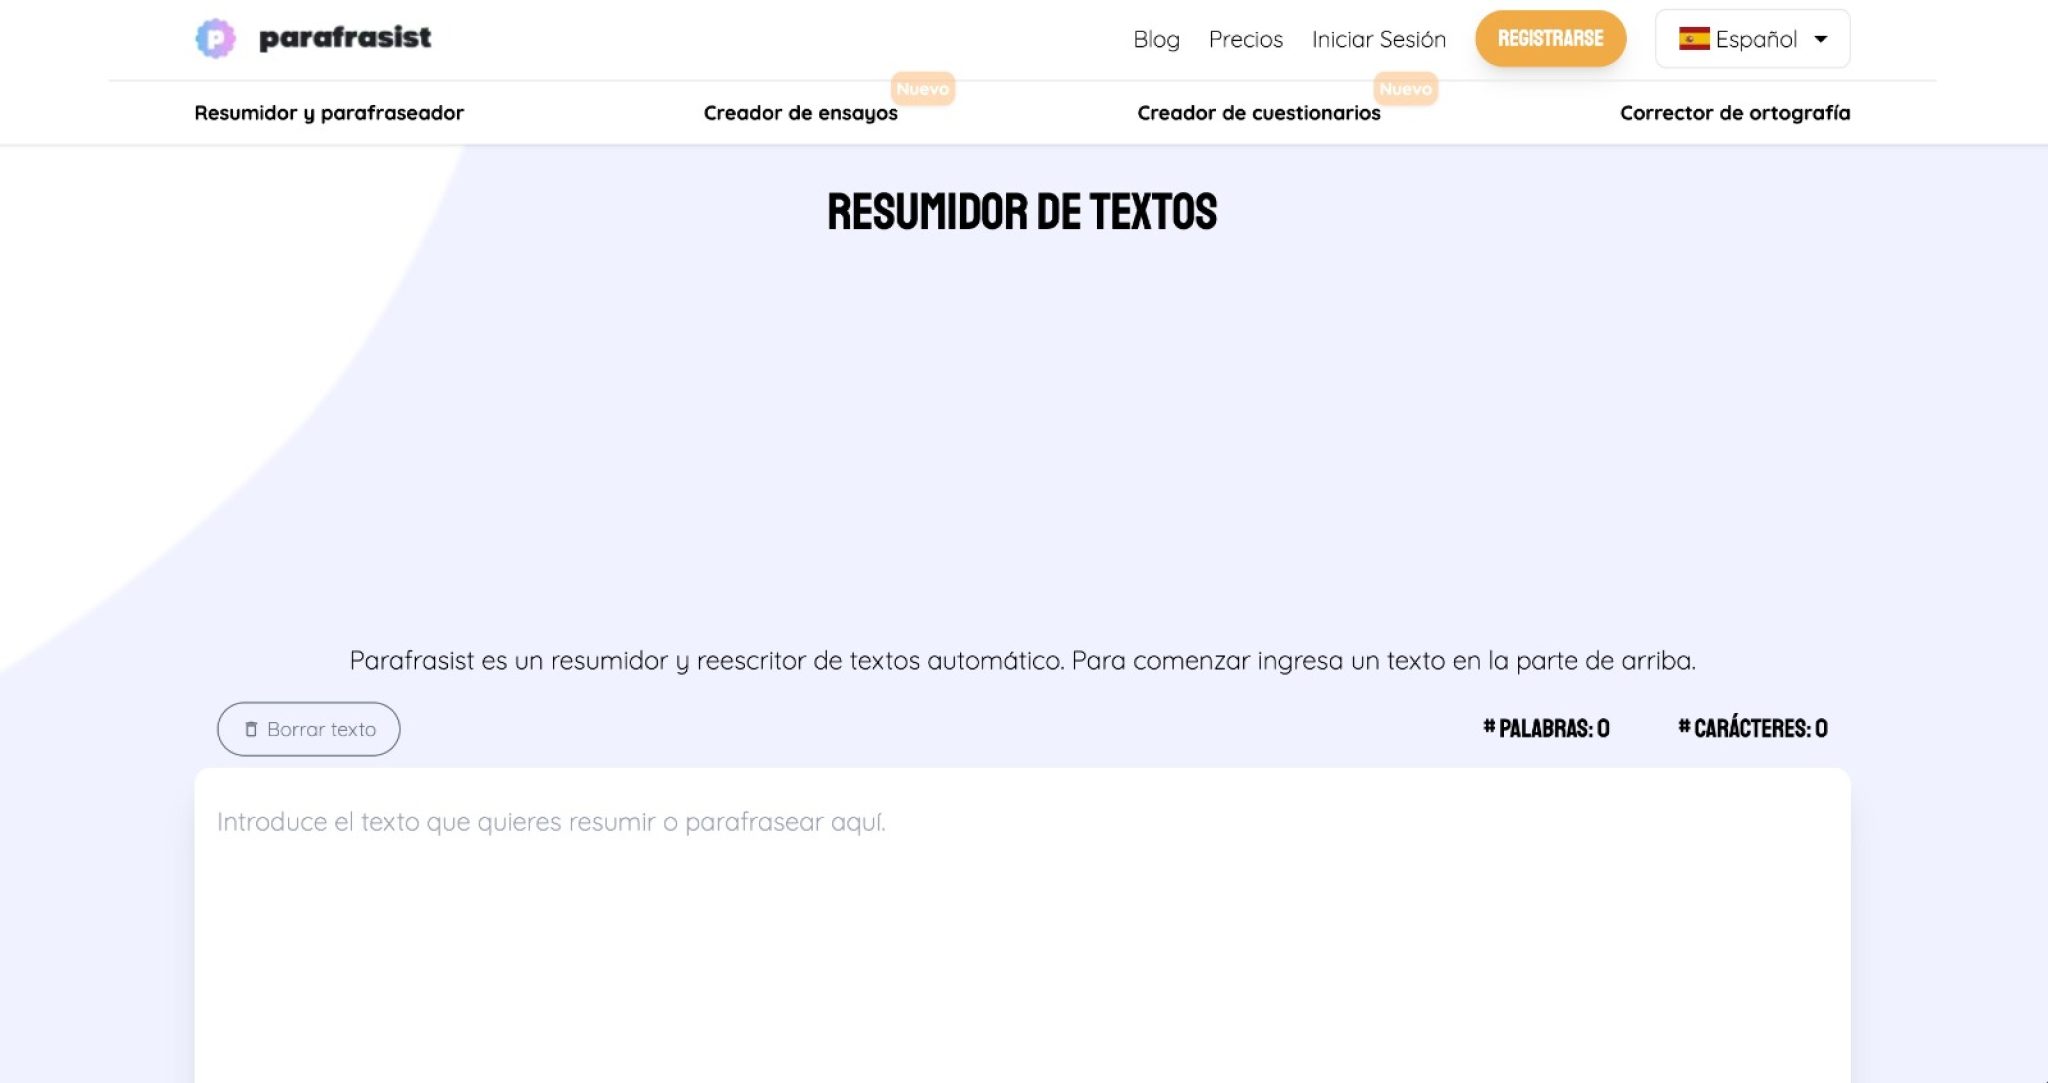Select Resumidor y parafraseador tab

pyautogui.click(x=329, y=113)
